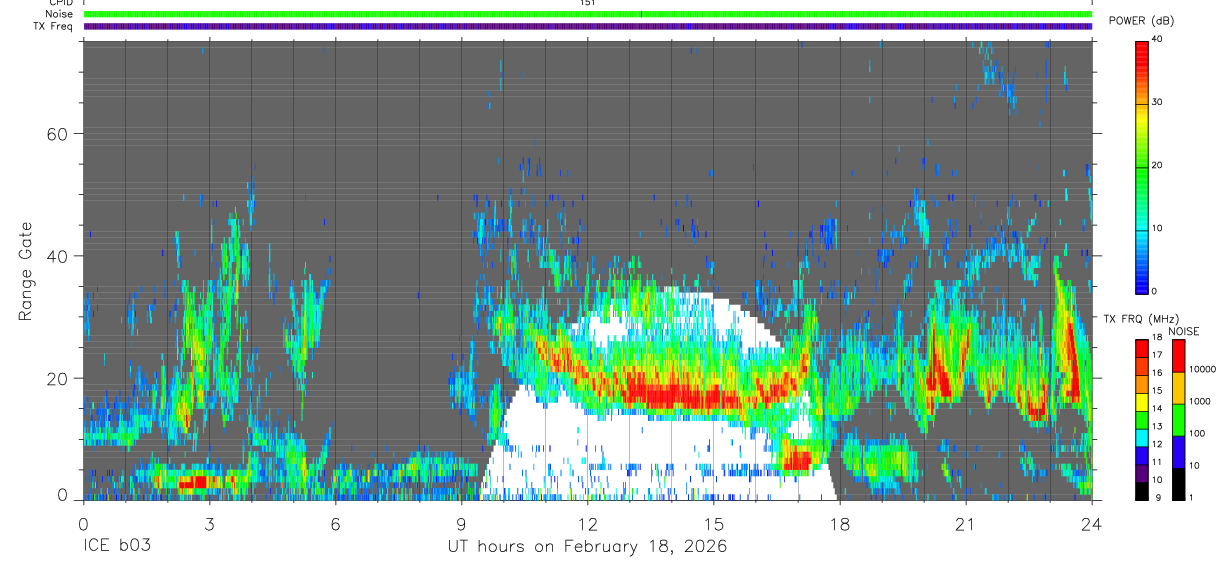Click the NOISE legend title
Screen dimensions: 1228x567
point(1184,331)
